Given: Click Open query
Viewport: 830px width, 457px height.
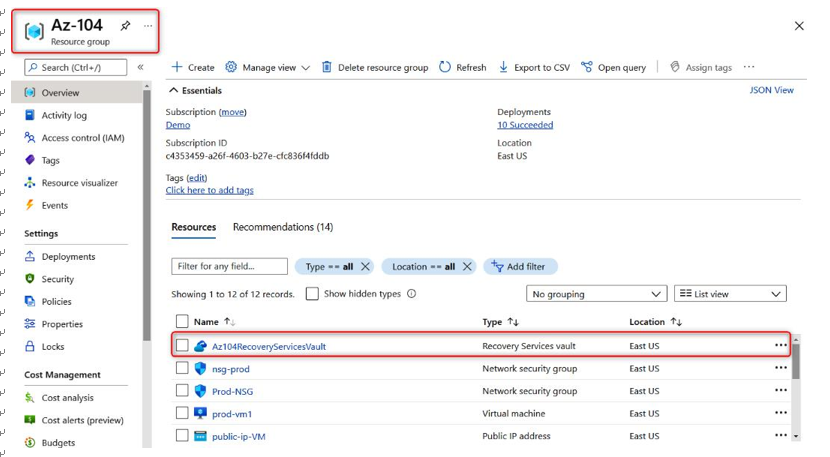Looking at the screenshot, I should point(613,67).
